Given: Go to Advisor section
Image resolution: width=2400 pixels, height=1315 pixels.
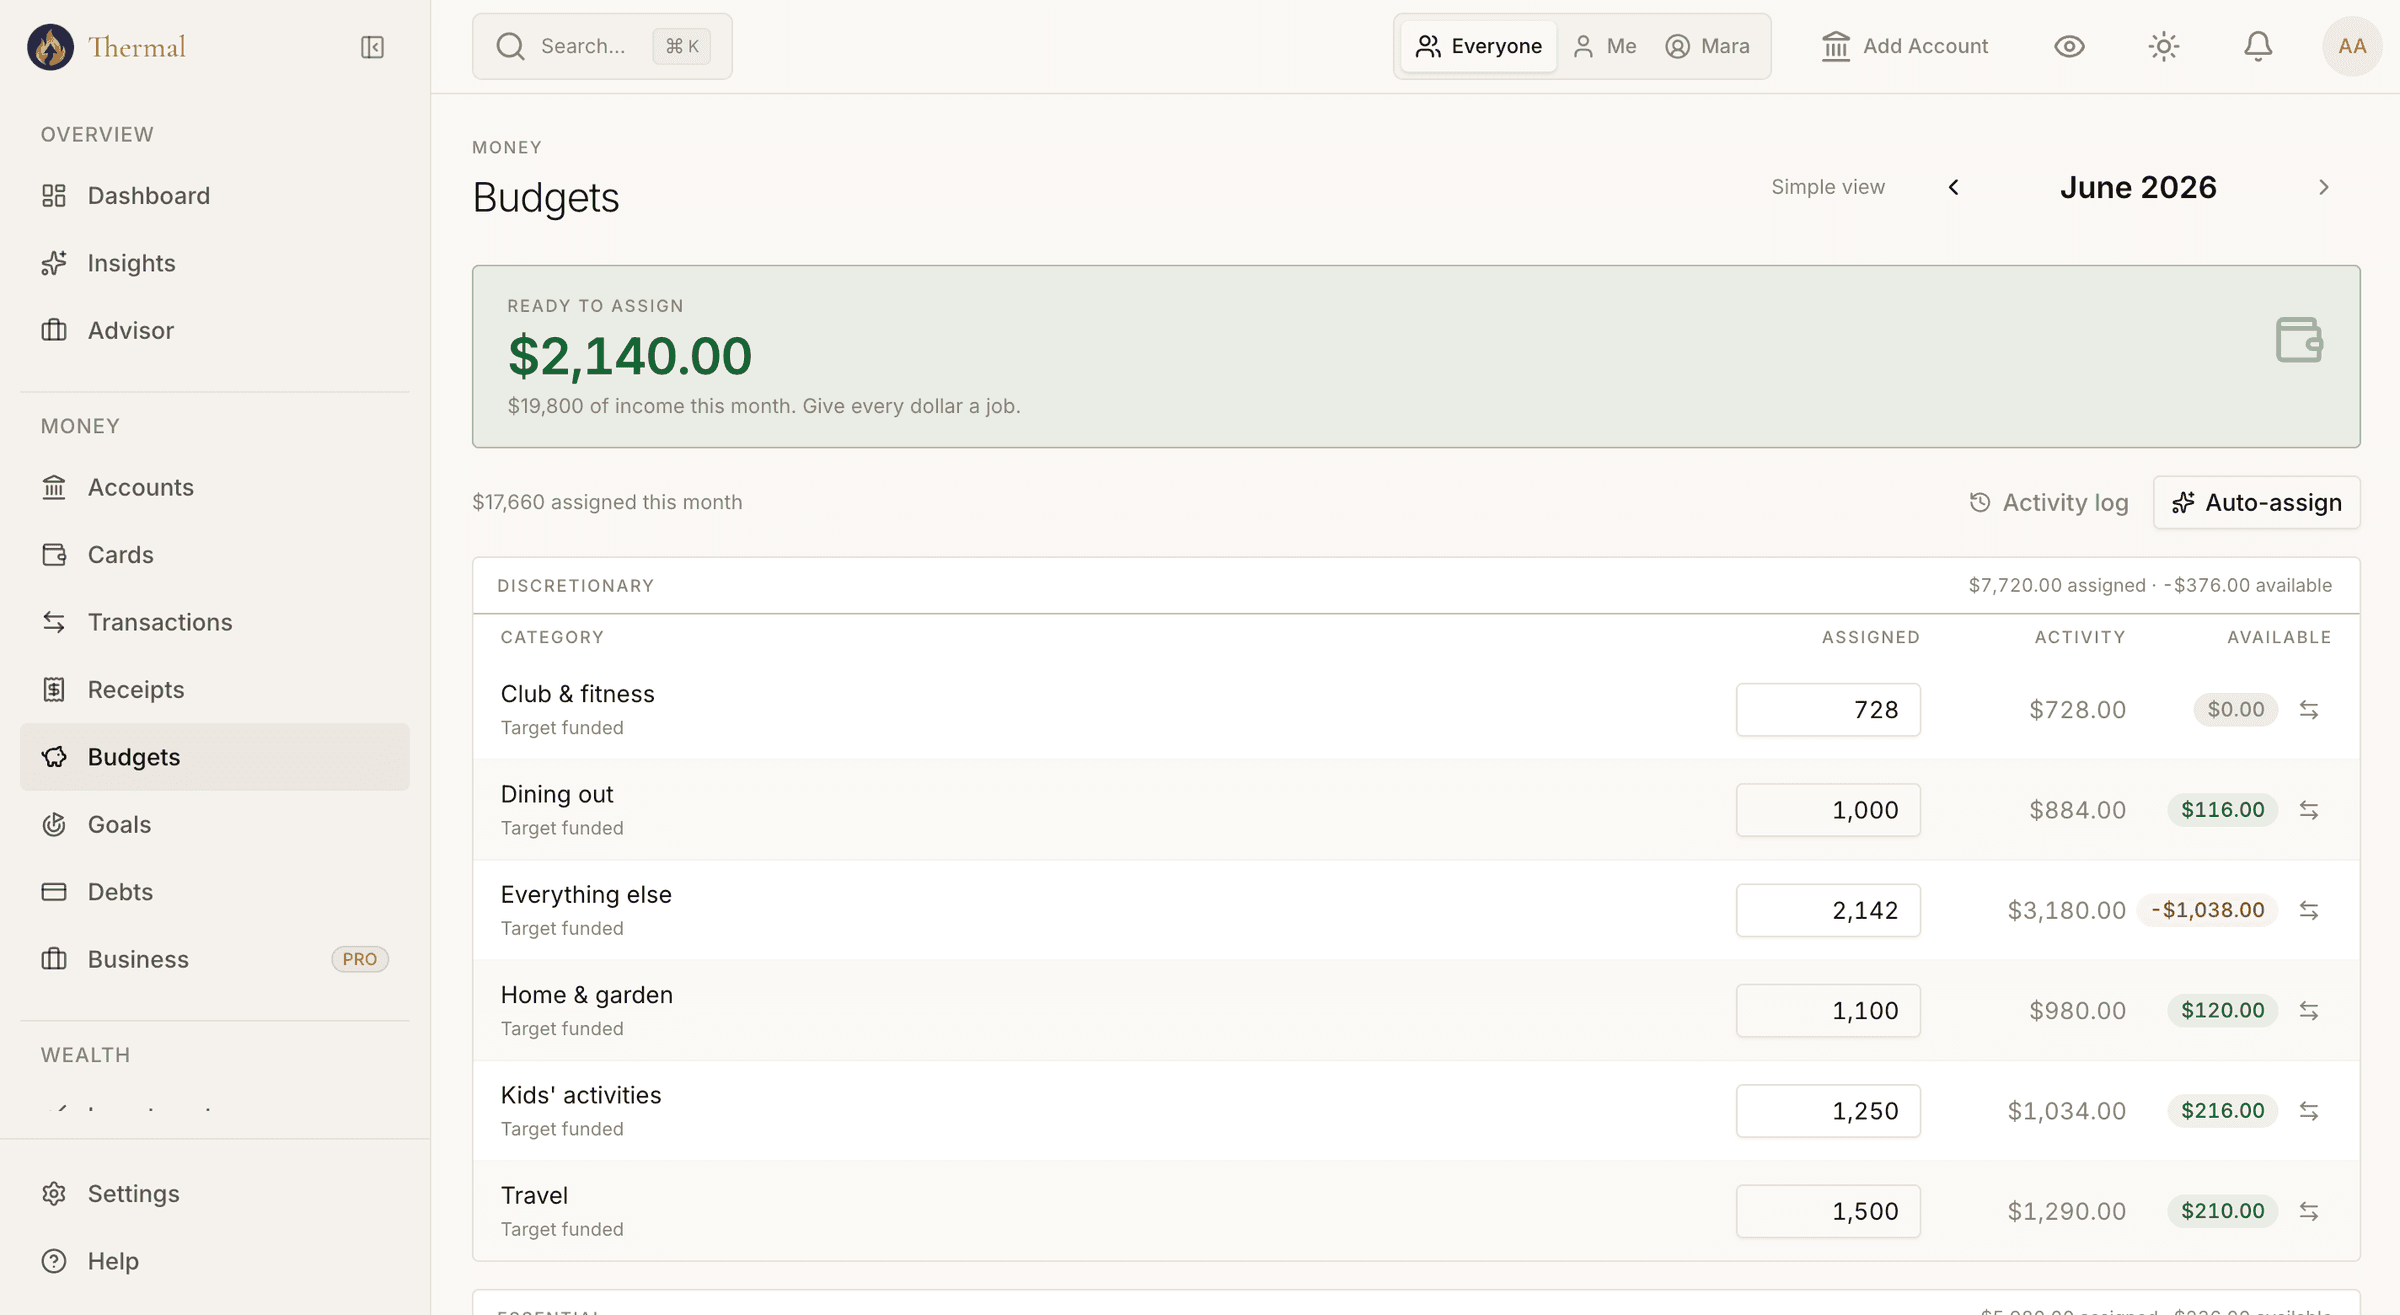Looking at the screenshot, I should click(x=214, y=330).
